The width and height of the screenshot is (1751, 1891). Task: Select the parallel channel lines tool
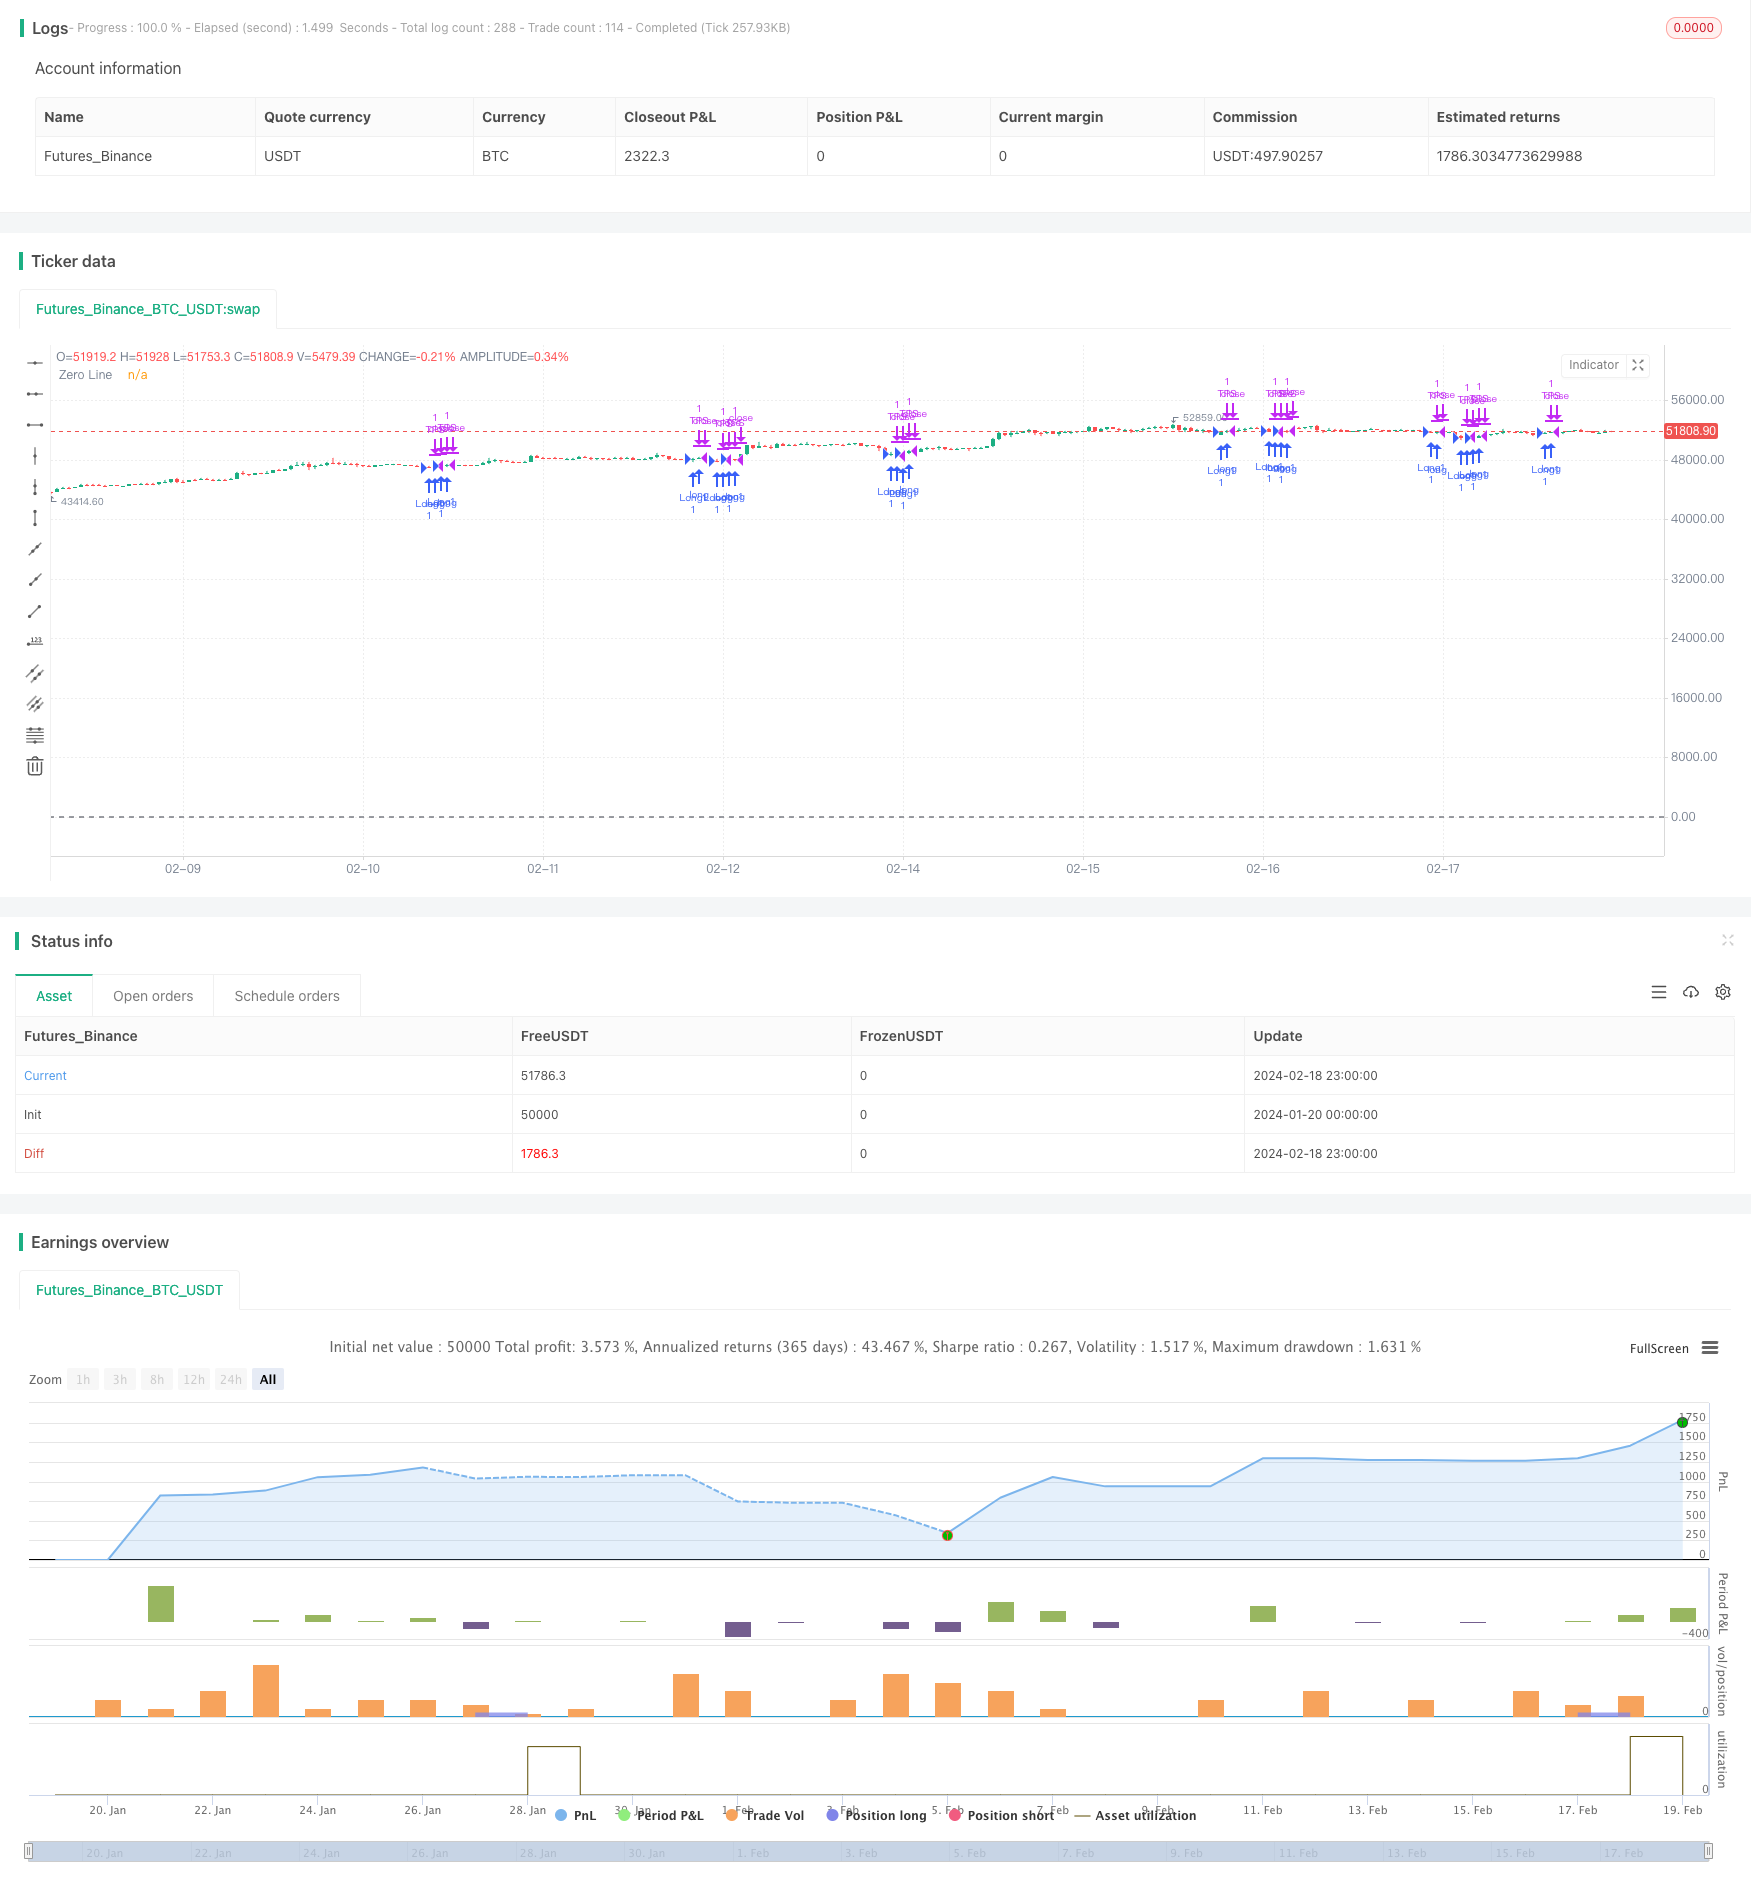click(x=35, y=673)
